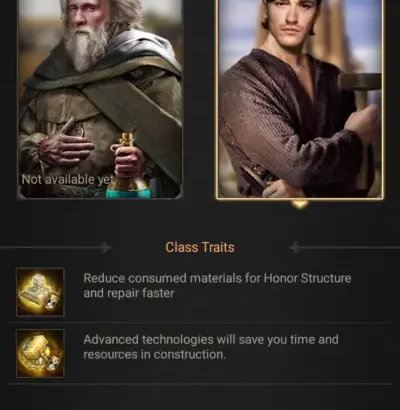Click the 'and repair faster' text line
The image size is (400, 410).
click(129, 293)
